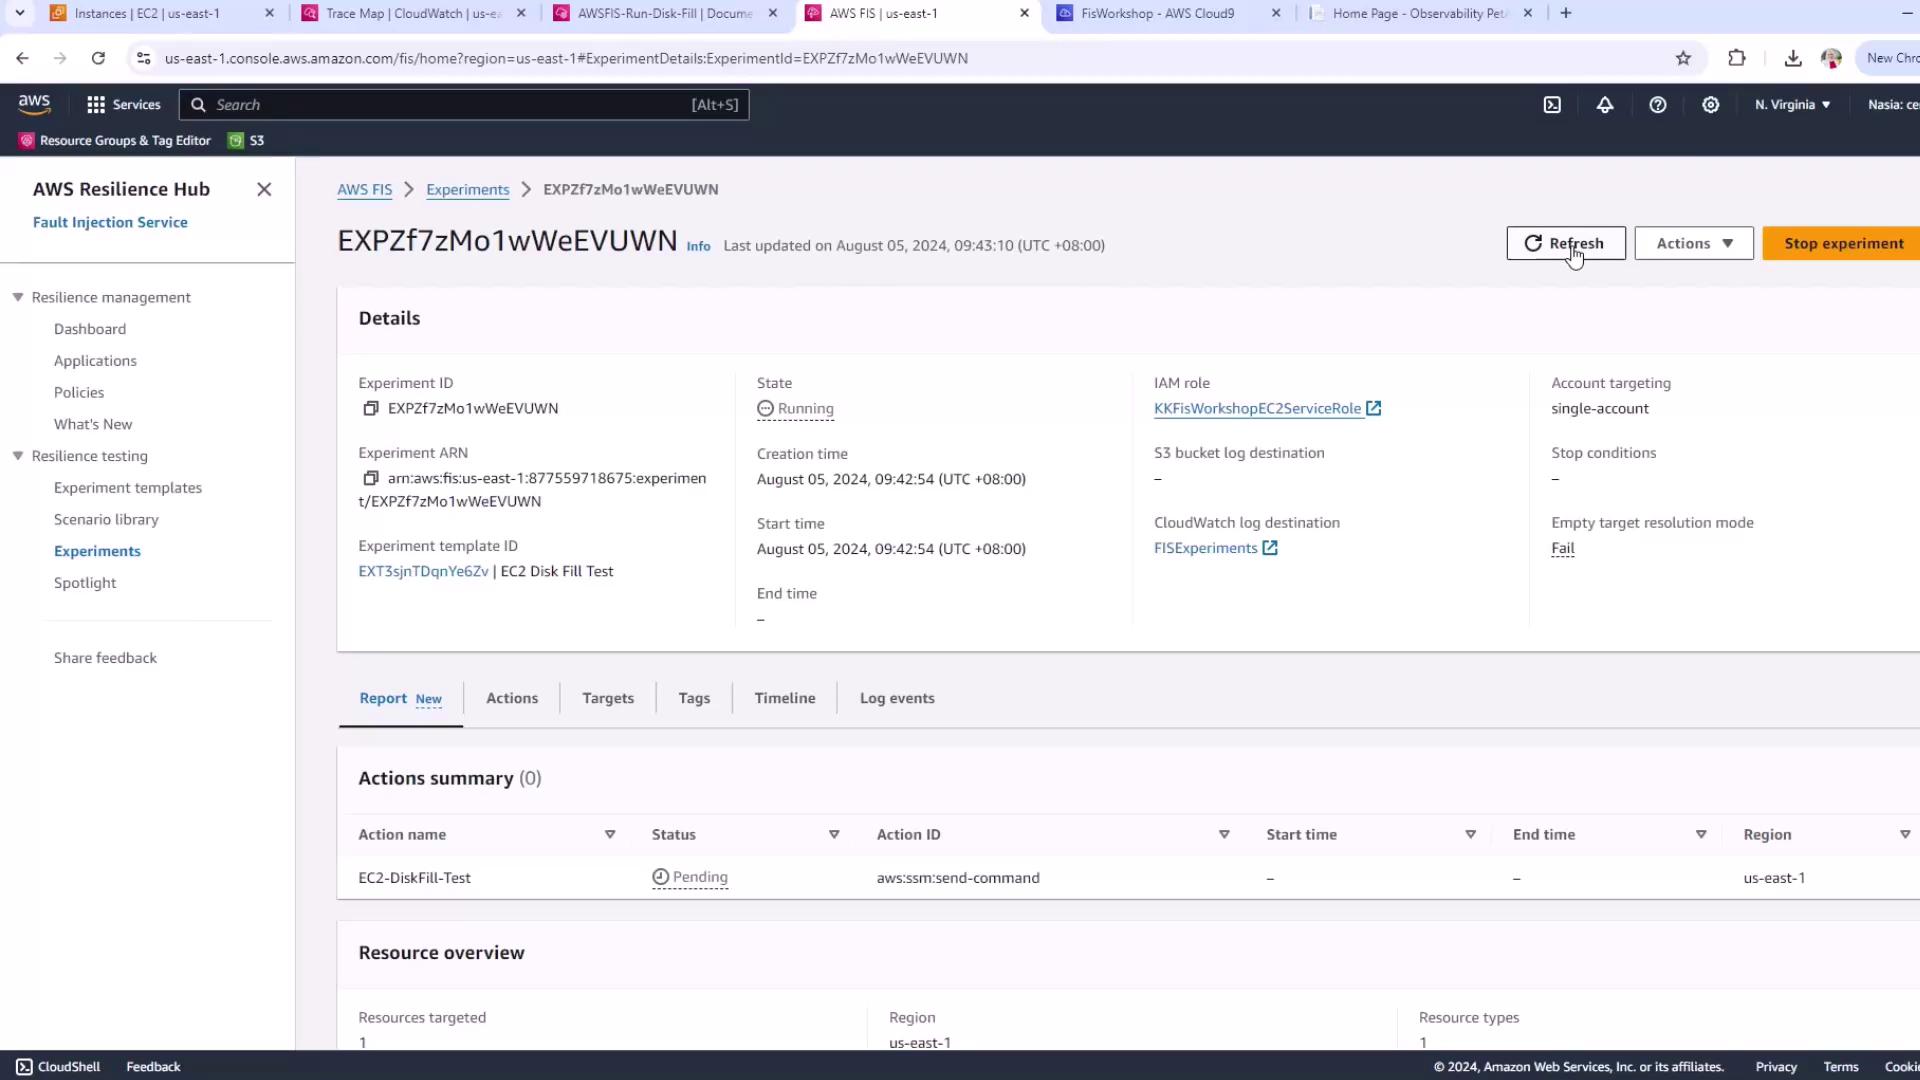This screenshot has width=1920, height=1080.
Task: Open the Actions dropdown button
Action: click(x=1694, y=244)
